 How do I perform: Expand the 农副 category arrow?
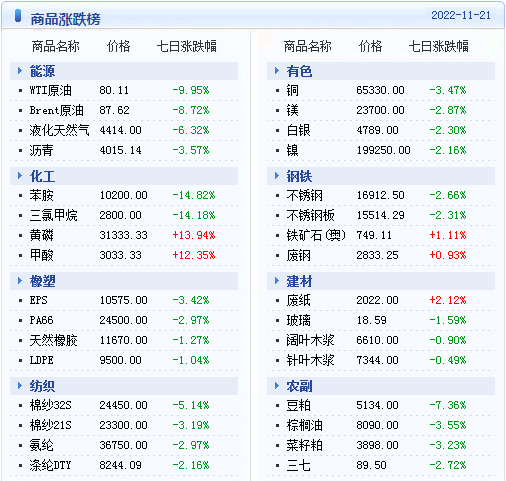point(277,386)
